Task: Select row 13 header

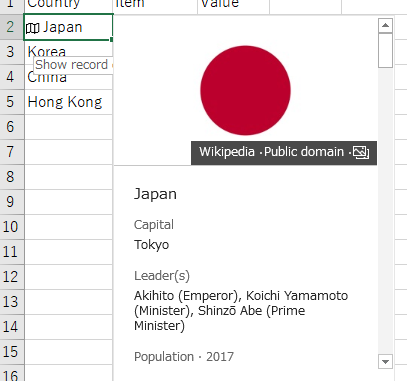Action: [12, 302]
